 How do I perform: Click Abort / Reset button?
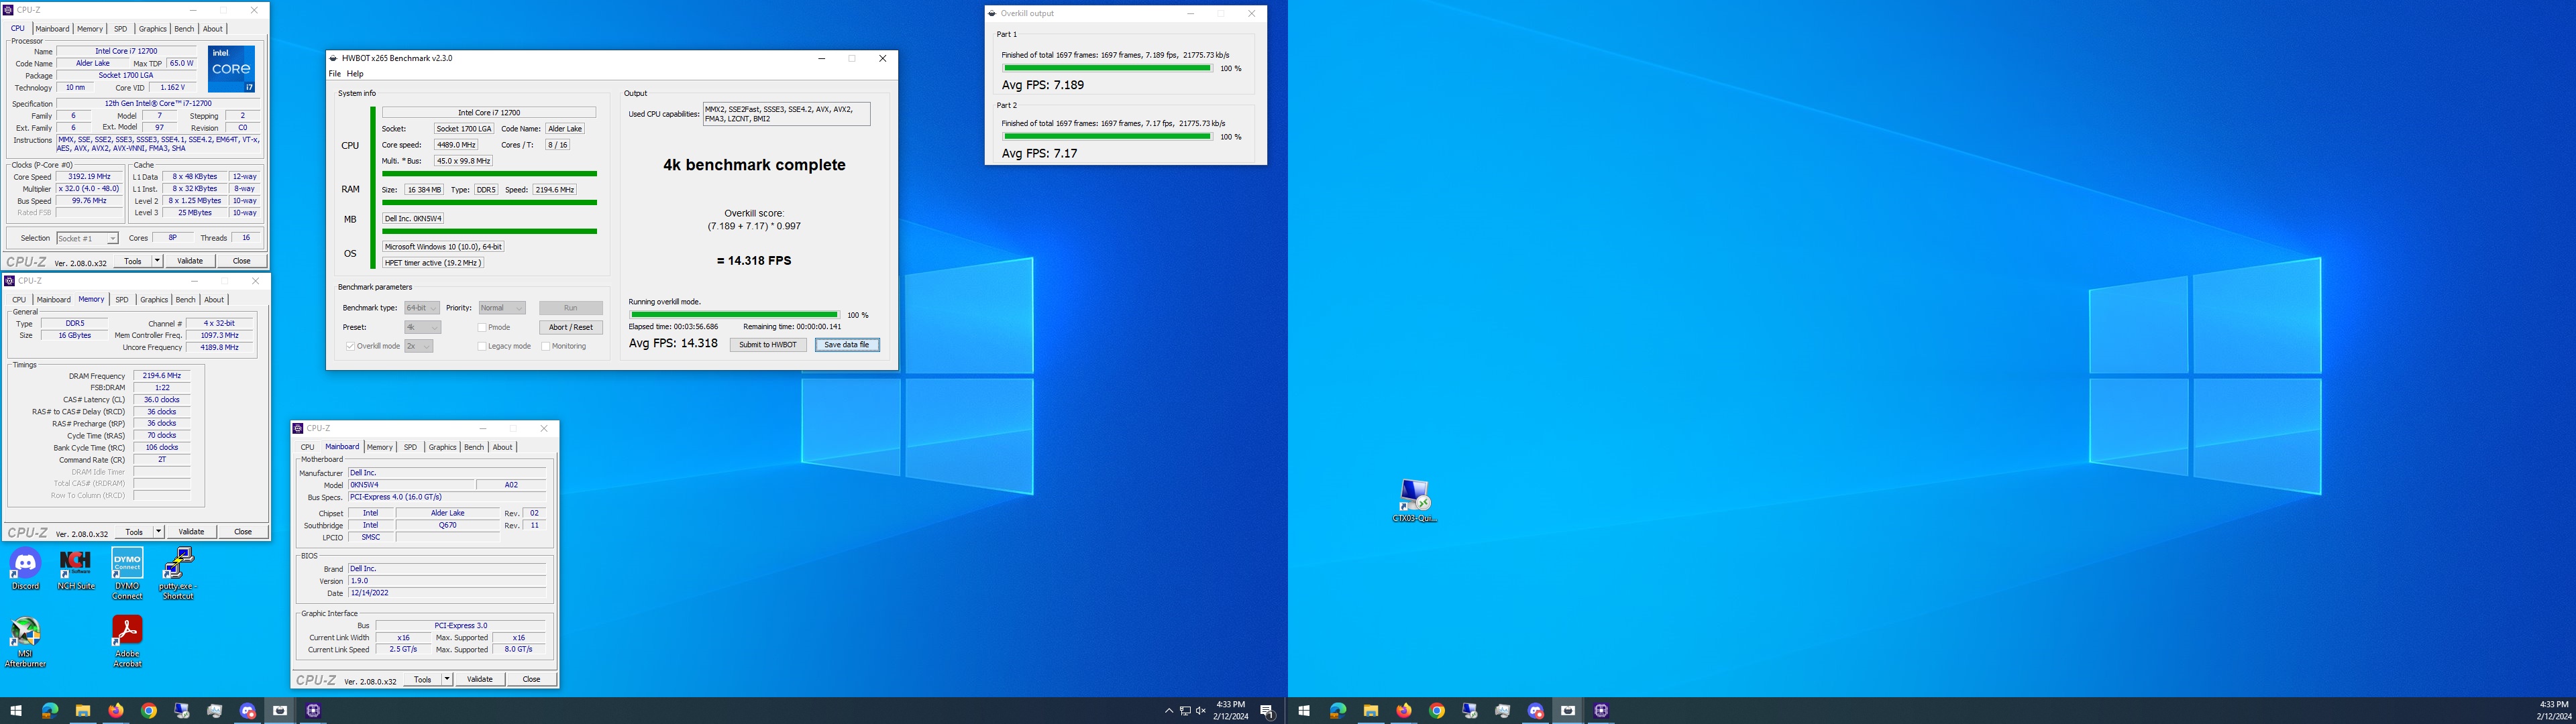tap(571, 327)
